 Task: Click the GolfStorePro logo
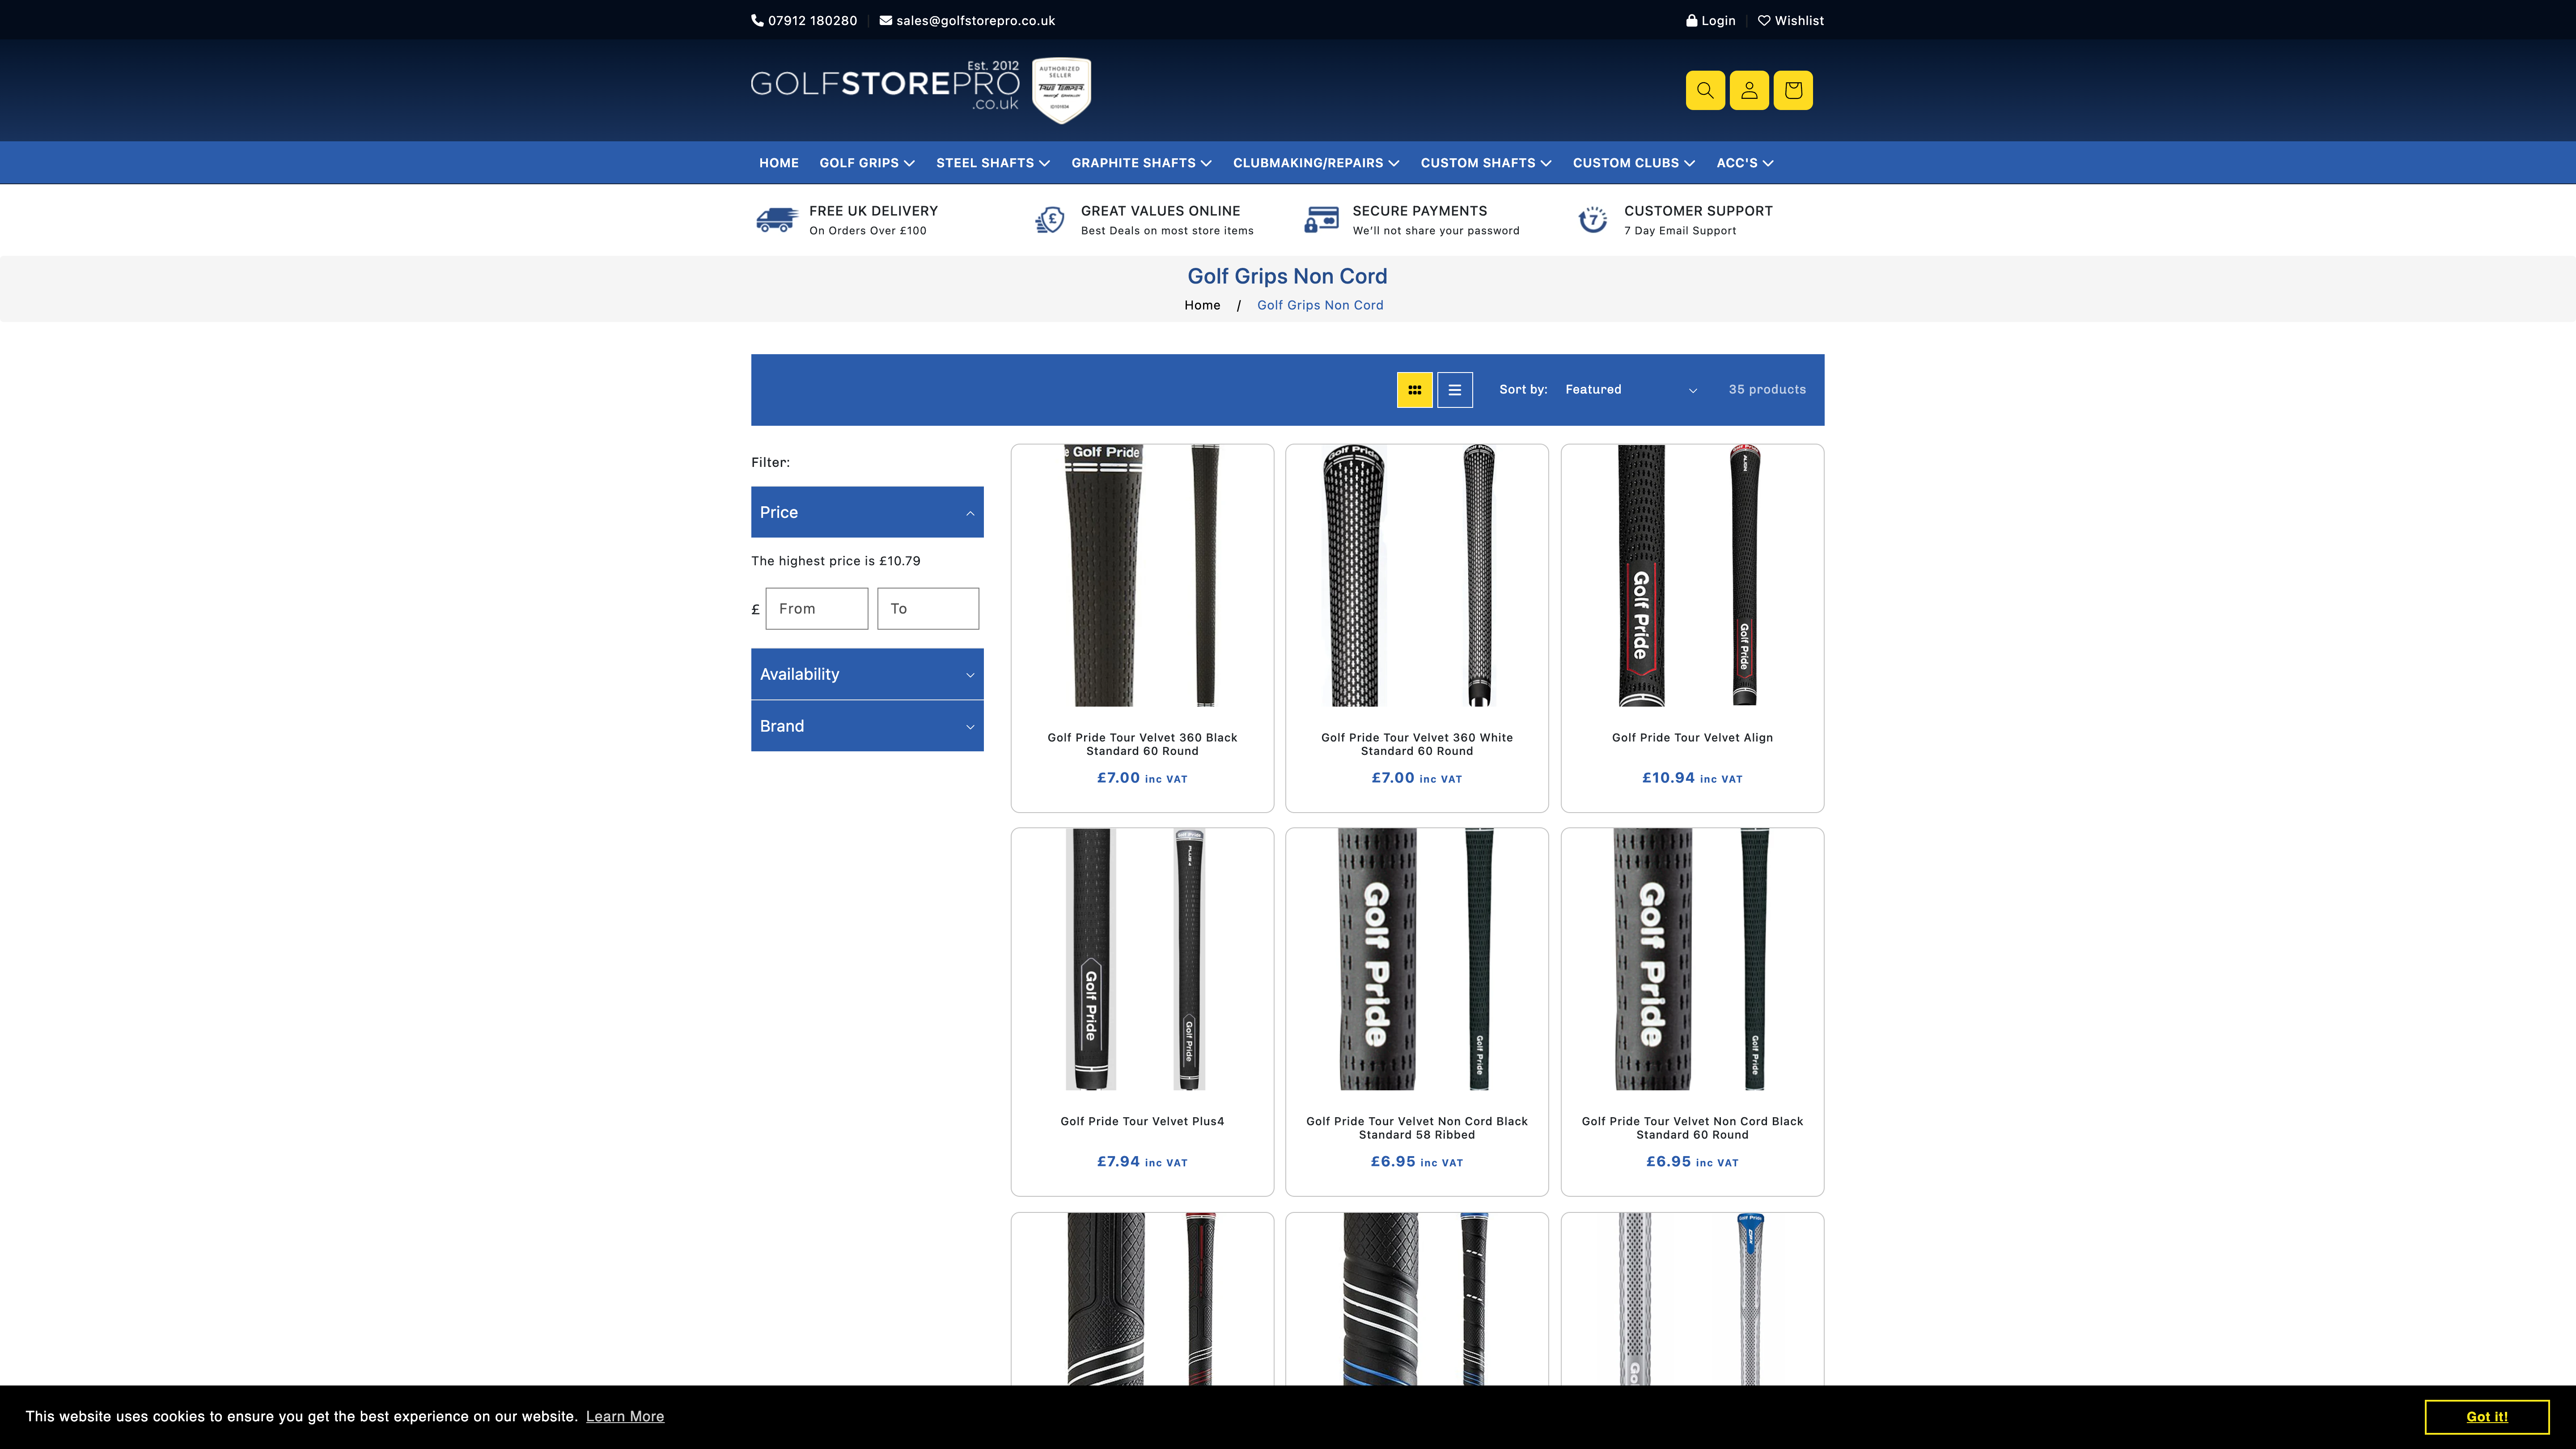(x=885, y=86)
